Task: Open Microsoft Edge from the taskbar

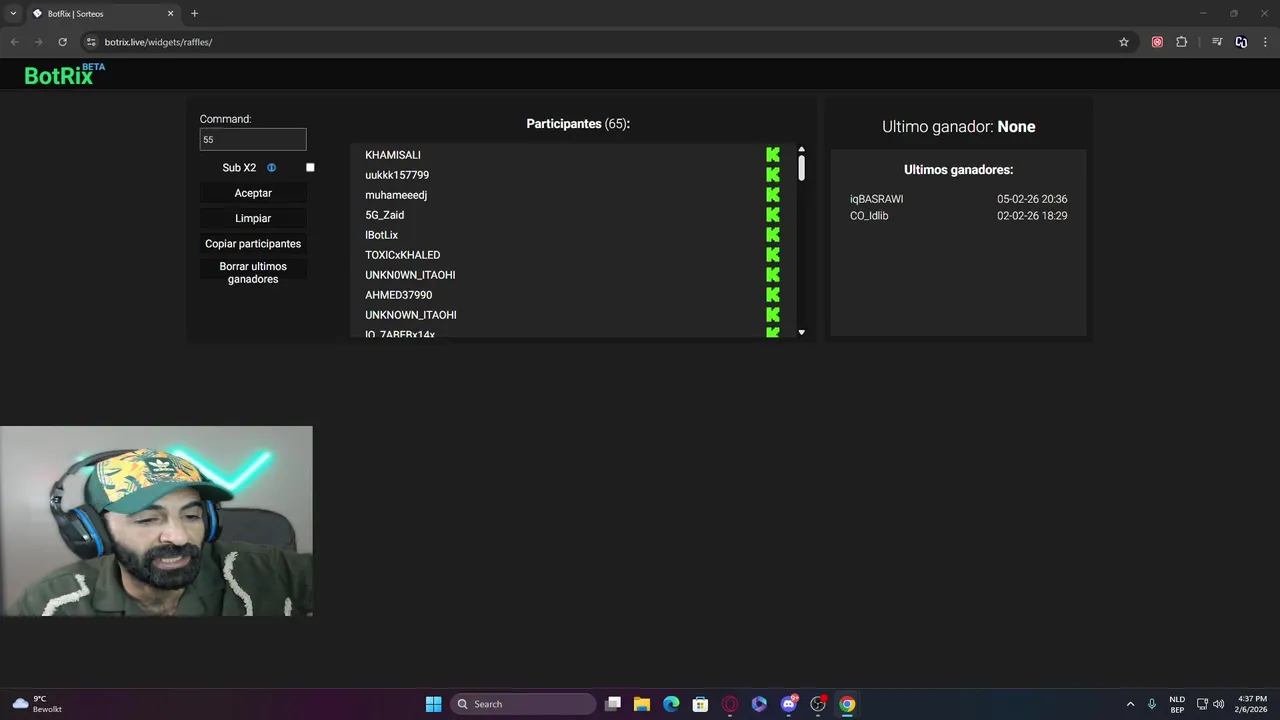Action: [671, 704]
